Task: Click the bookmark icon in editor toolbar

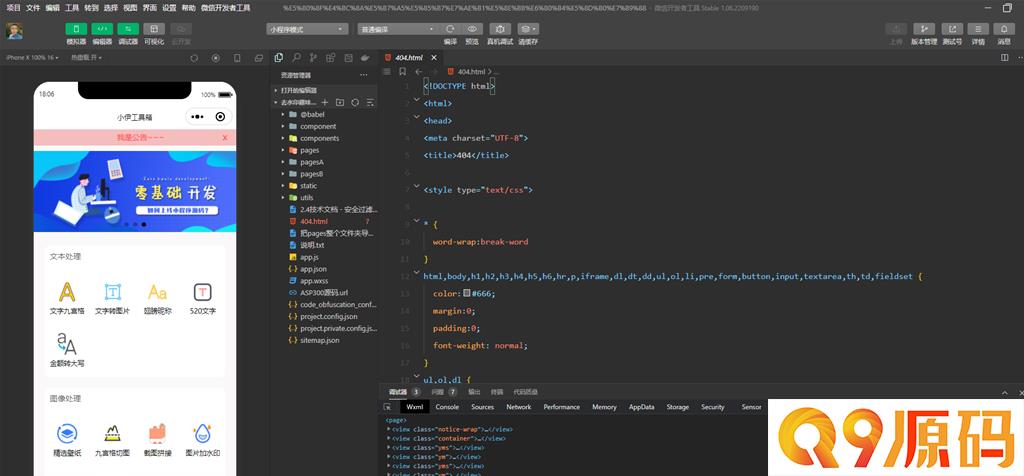Action: pos(403,72)
